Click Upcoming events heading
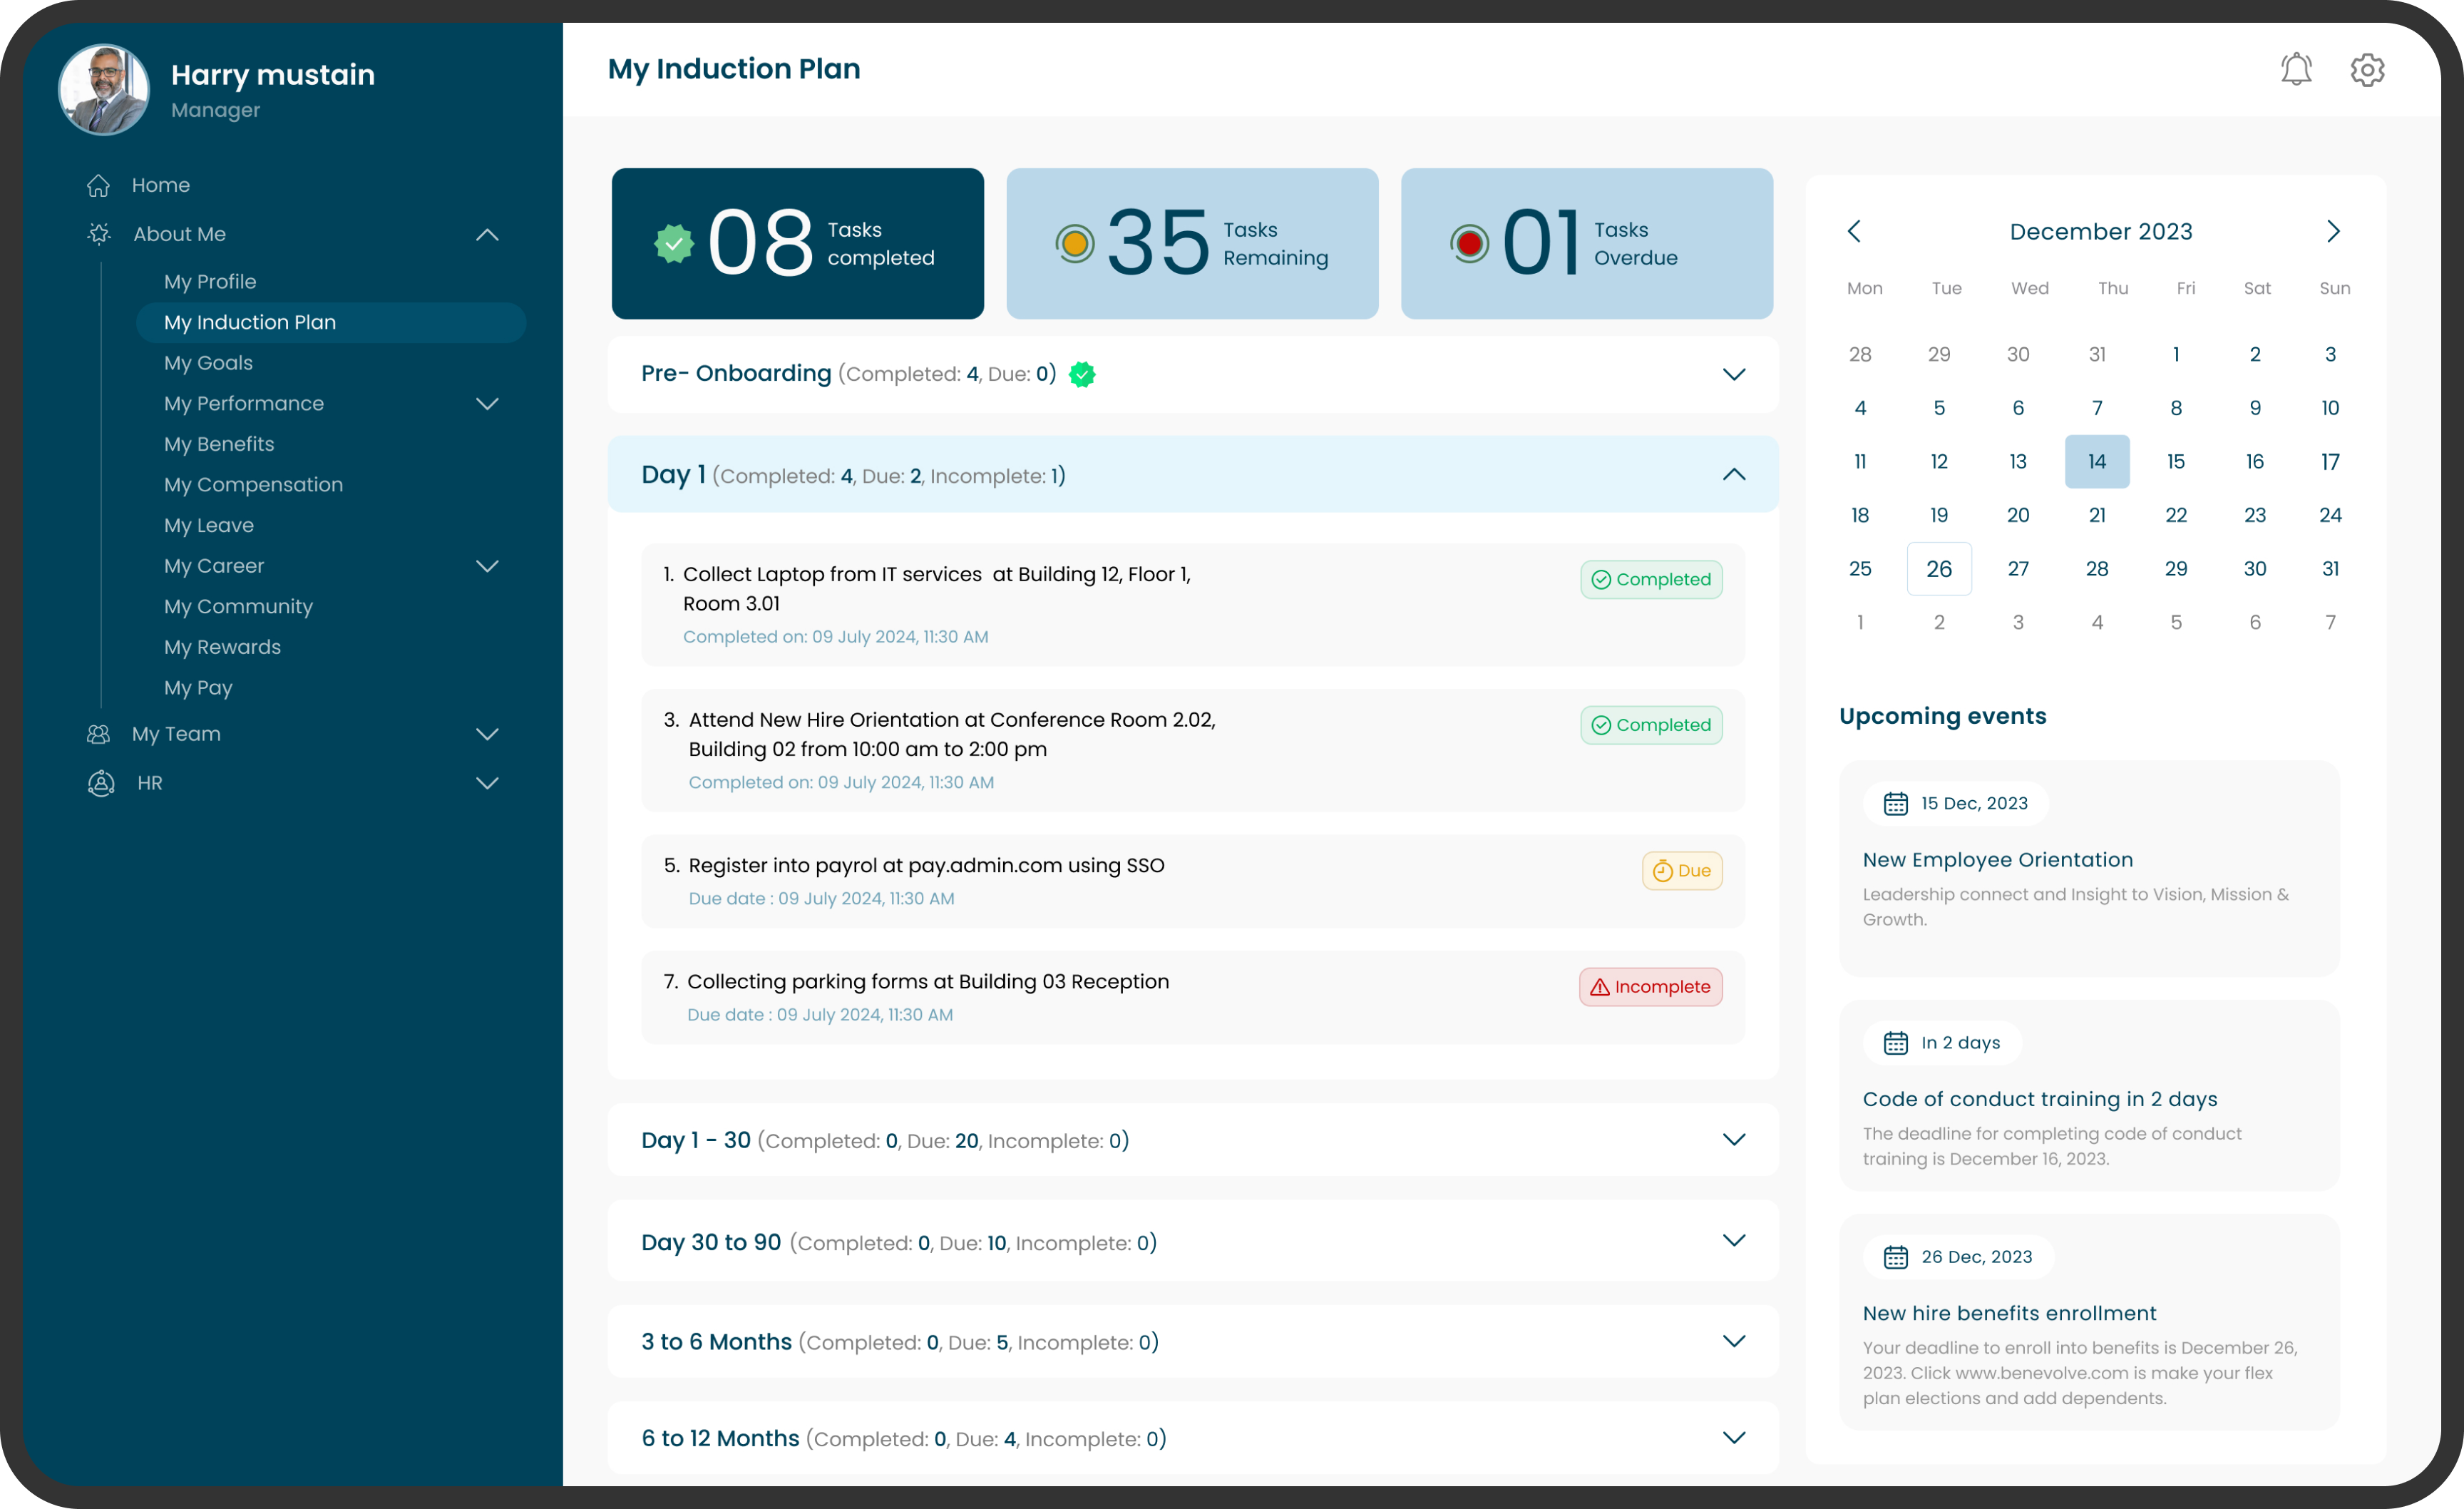The image size is (2464, 1509). coord(1942,716)
